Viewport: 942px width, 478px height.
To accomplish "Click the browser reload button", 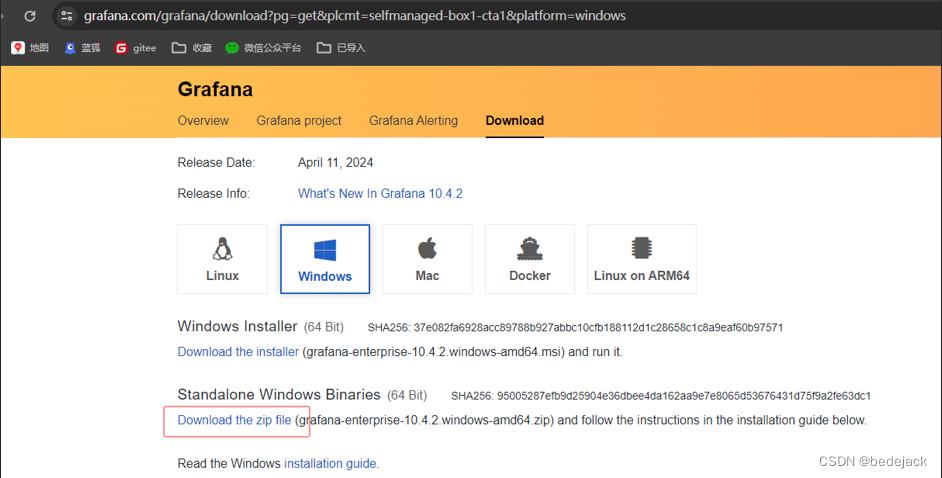I will click(30, 16).
